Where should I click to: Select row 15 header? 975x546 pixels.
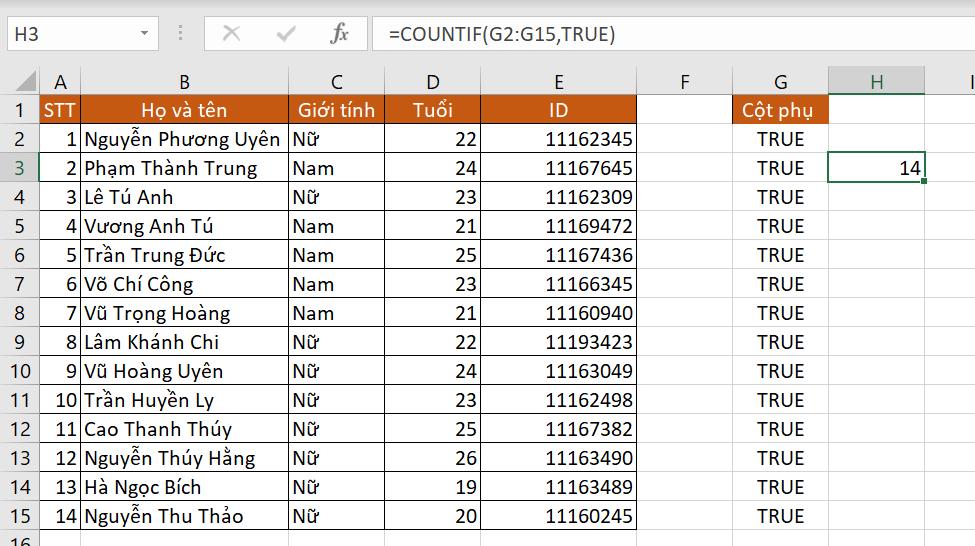(x=19, y=516)
